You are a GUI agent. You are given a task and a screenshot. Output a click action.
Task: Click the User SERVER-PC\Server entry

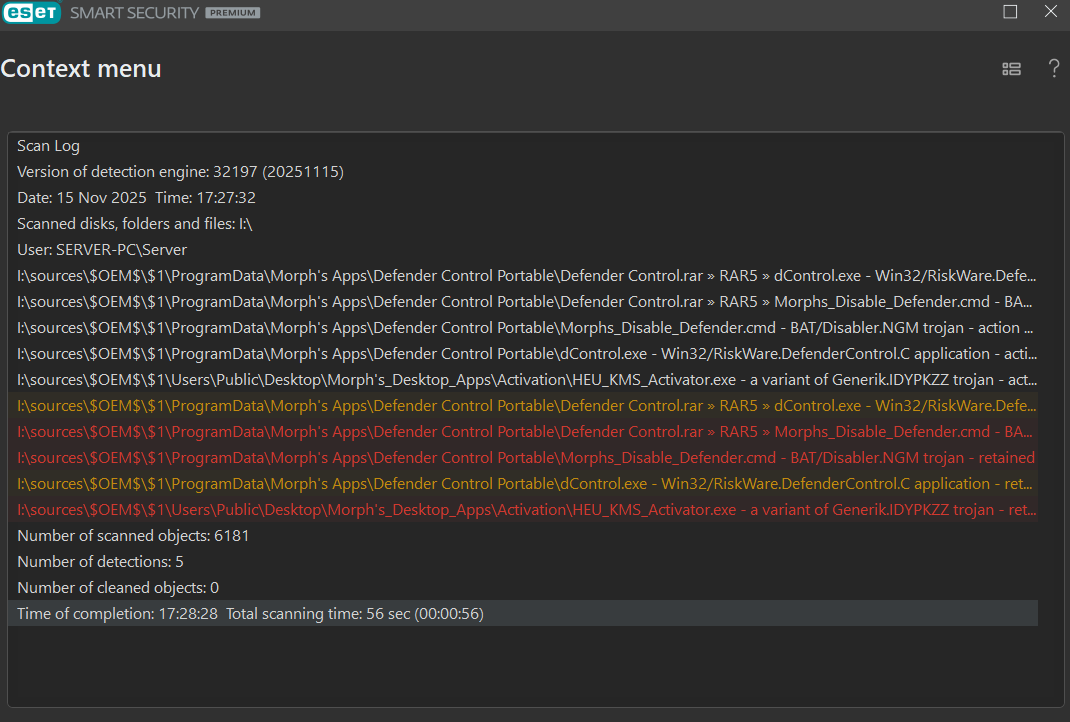pos(102,250)
